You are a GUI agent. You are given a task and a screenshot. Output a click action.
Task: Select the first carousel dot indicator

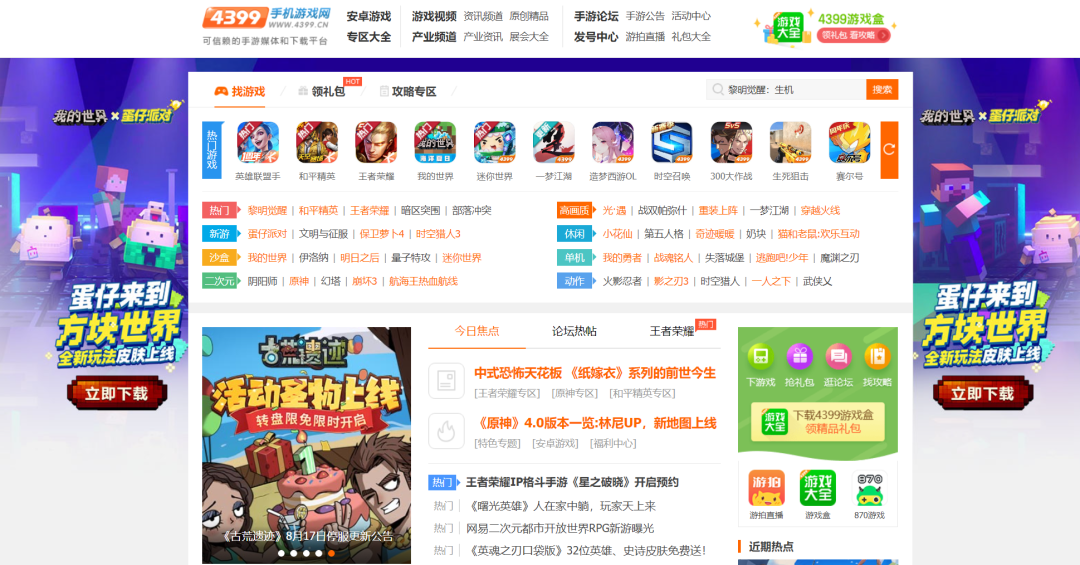point(281,553)
